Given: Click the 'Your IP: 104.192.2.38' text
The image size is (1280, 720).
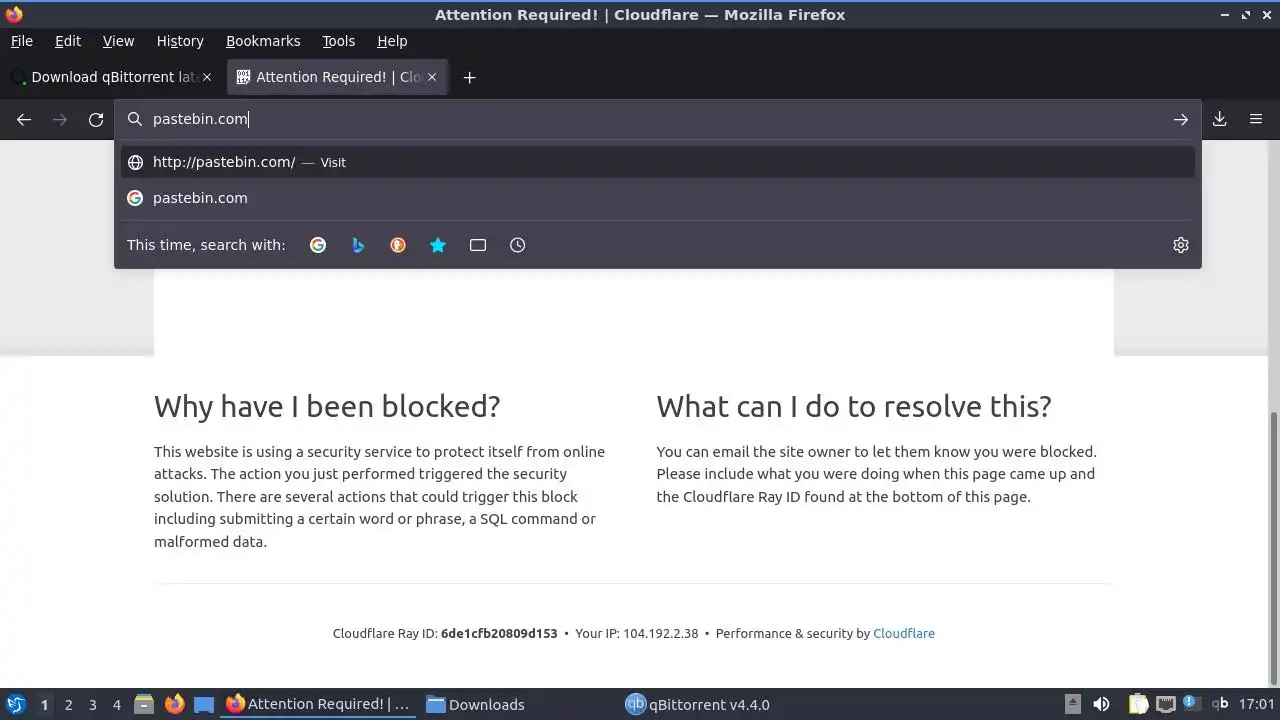Looking at the screenshot, I should point(637,633).
